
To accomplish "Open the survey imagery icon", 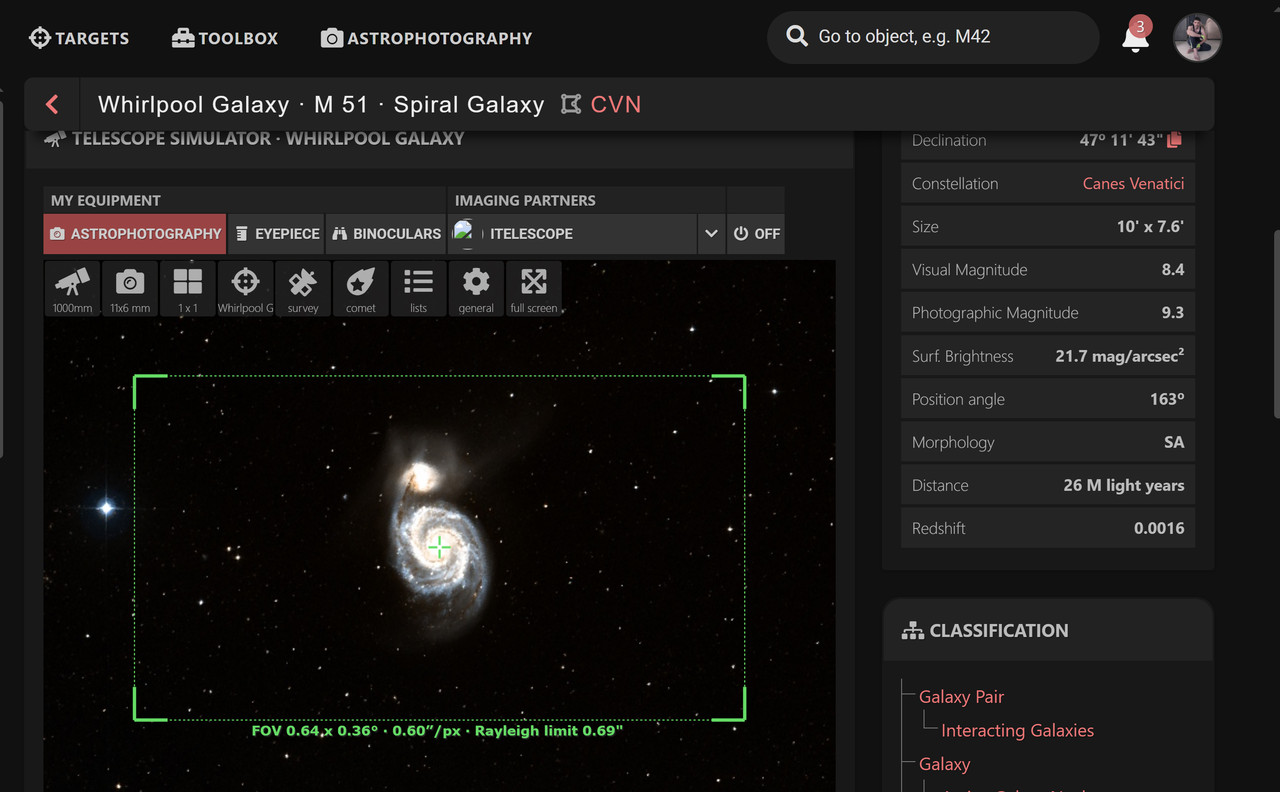I will [x=303, y=288].
